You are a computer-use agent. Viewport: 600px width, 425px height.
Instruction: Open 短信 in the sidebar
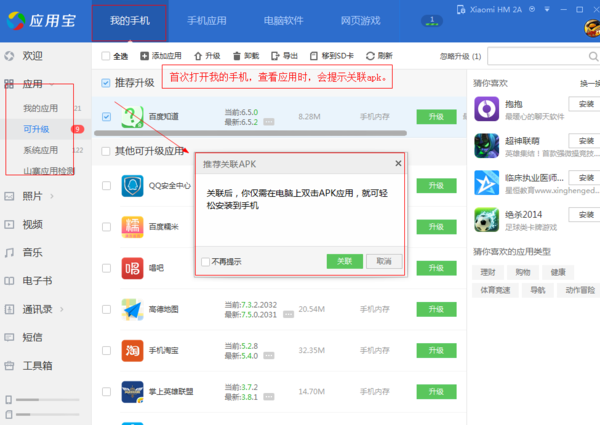[x=33, y=337]
